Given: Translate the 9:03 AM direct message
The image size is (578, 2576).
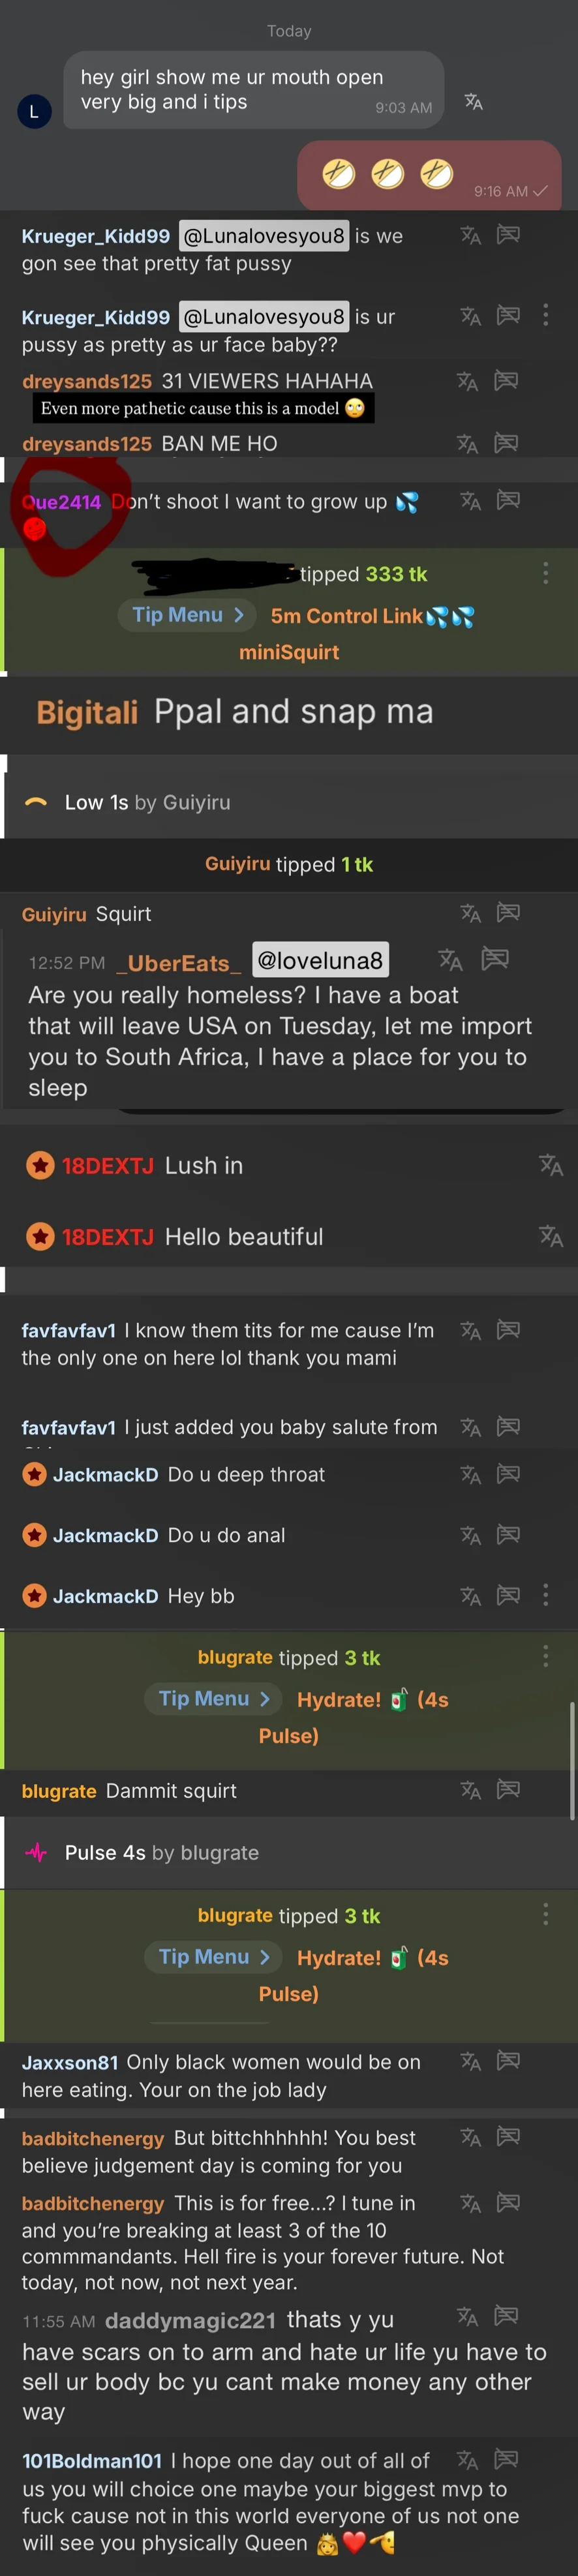Looking at the screenshot, I should tap(473, 102).
